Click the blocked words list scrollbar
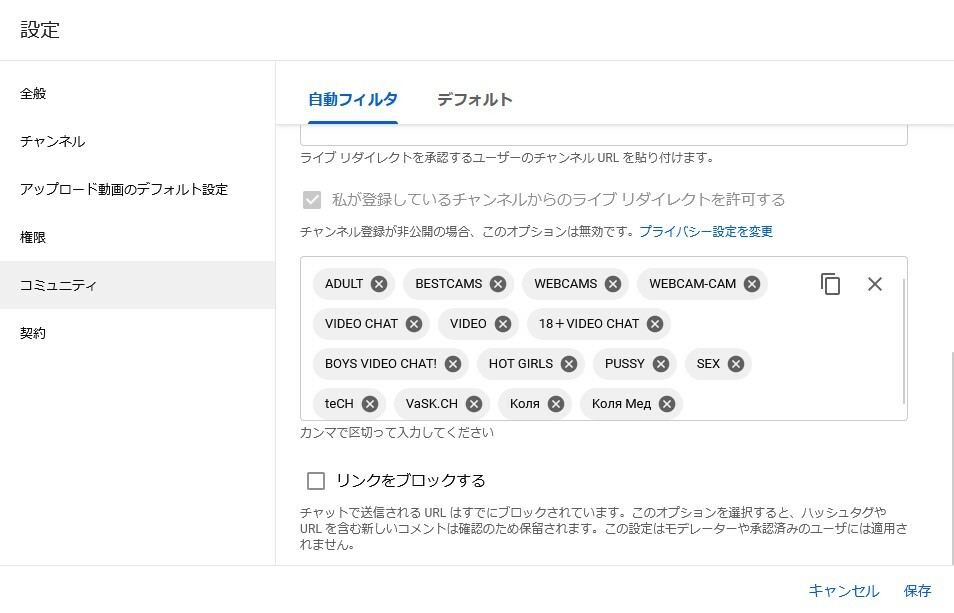 tap(904, 341)
